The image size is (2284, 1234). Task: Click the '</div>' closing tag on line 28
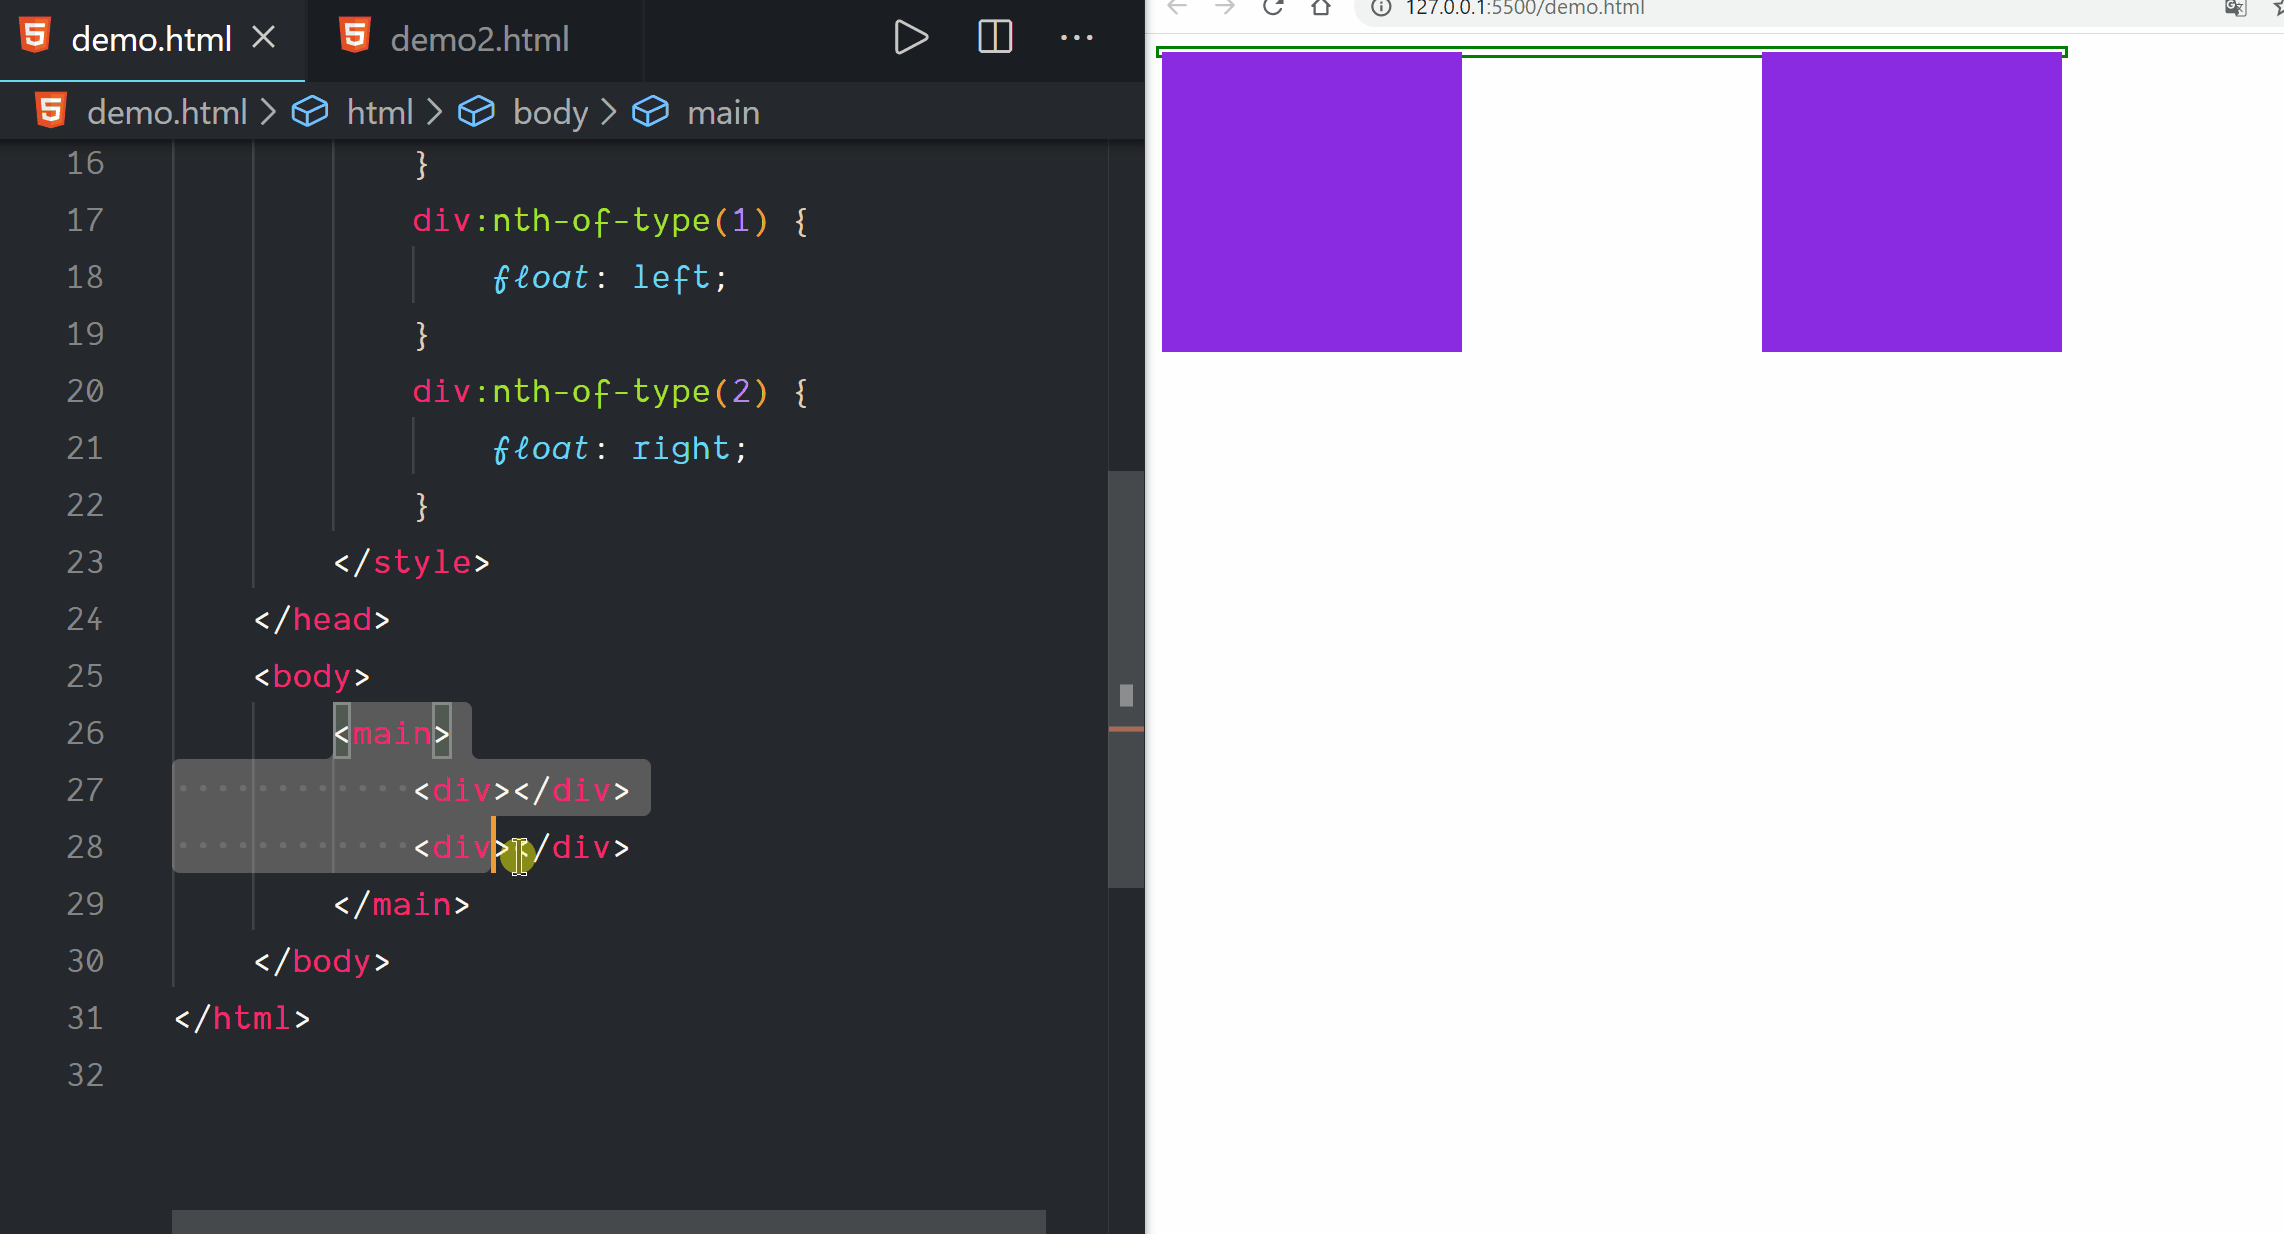(x=572, y=847)
